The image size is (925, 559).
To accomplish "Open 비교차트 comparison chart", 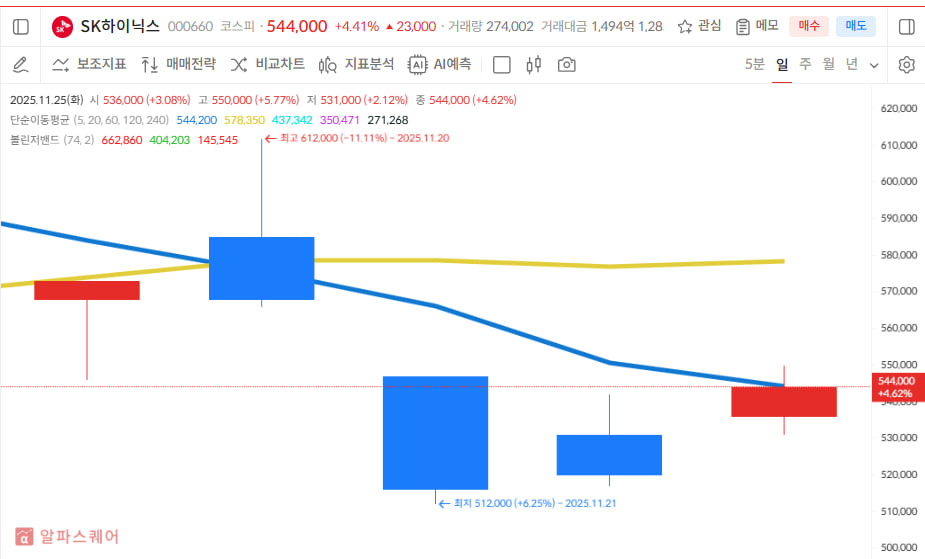I will coord(267,65).
